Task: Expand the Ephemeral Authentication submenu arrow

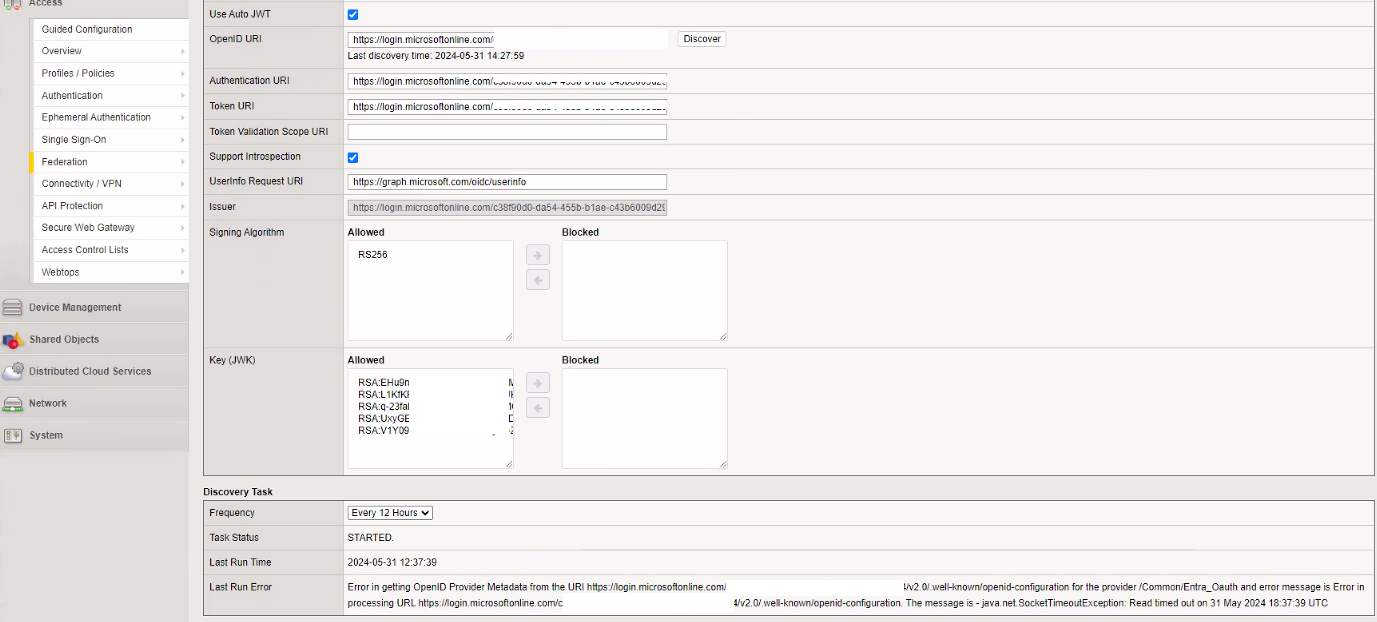Action: click(x=183, y=118)
